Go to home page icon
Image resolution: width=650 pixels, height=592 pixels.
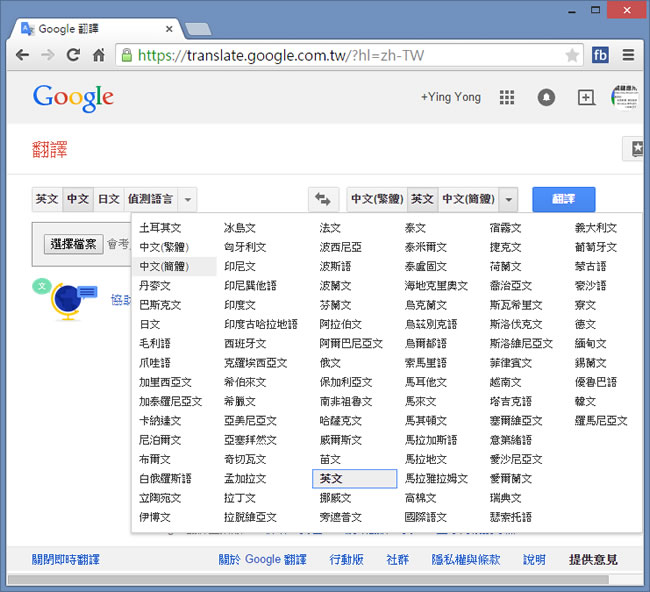[99, 55]
